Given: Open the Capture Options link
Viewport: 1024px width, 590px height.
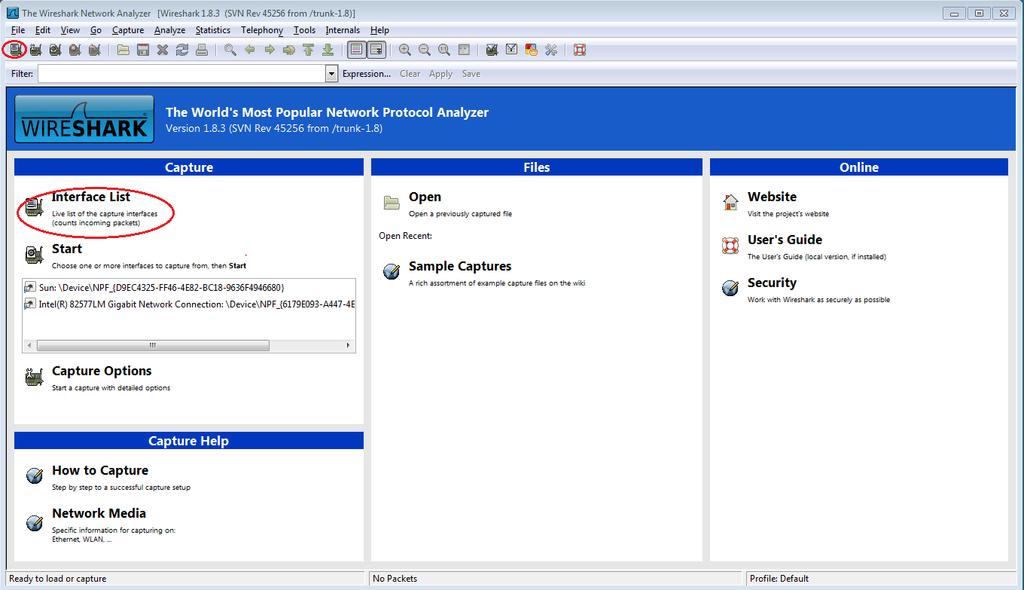Looking at the screenshot, I should [x=101, y=371].
